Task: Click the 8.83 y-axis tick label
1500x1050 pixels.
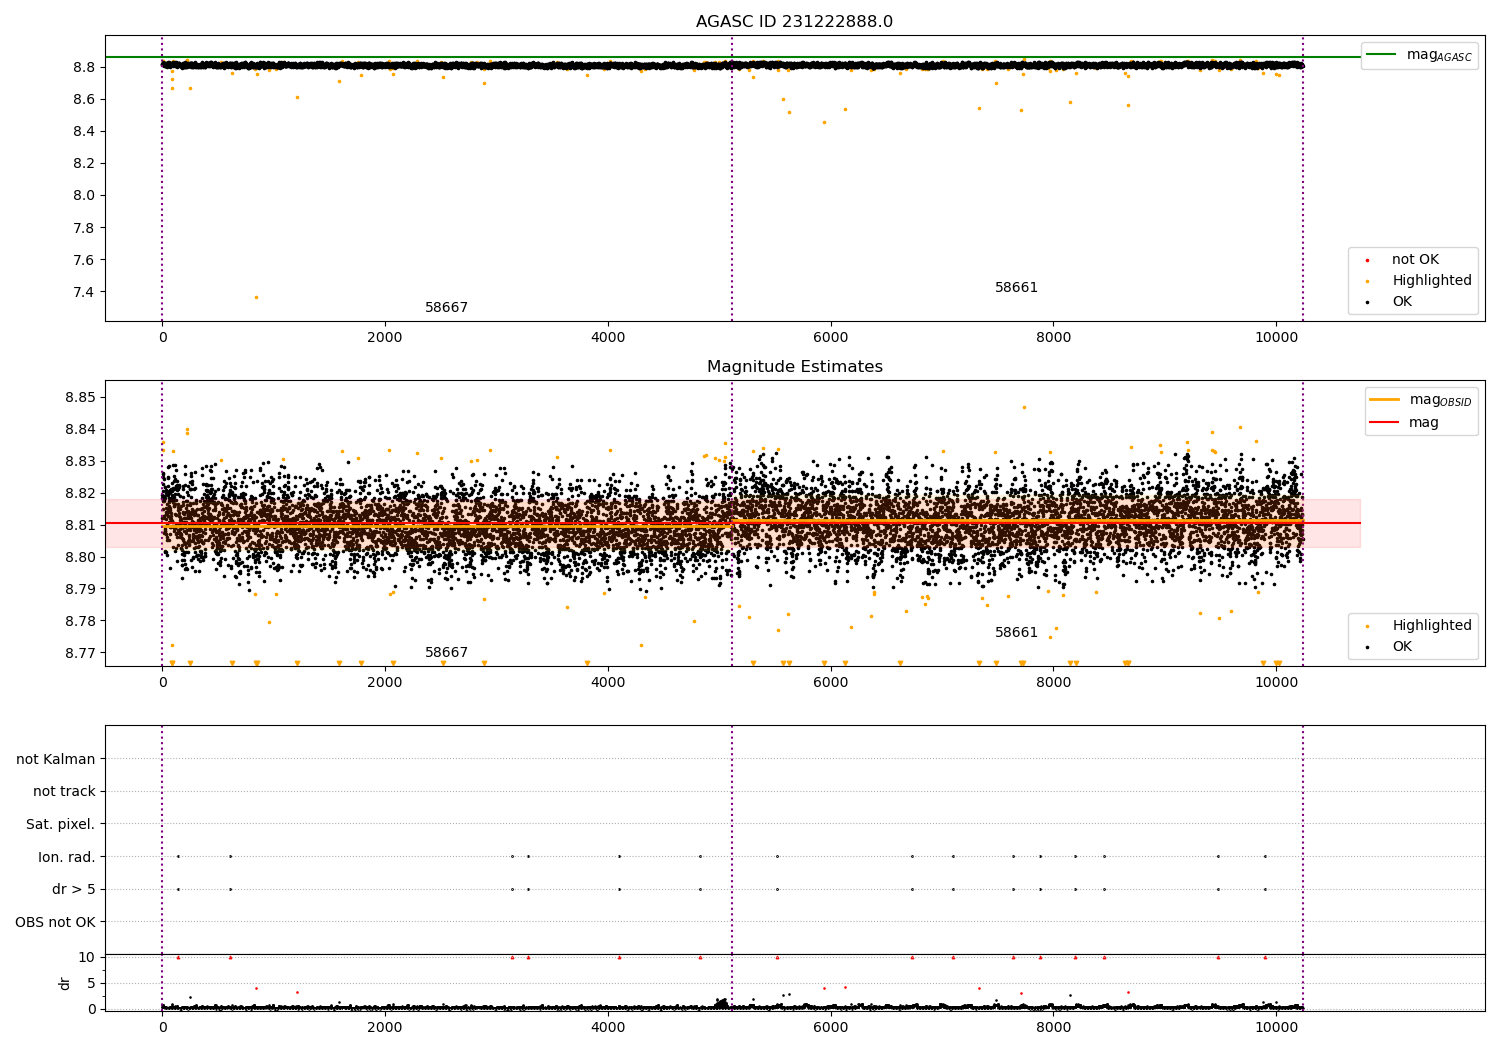Action: [80, 461]
